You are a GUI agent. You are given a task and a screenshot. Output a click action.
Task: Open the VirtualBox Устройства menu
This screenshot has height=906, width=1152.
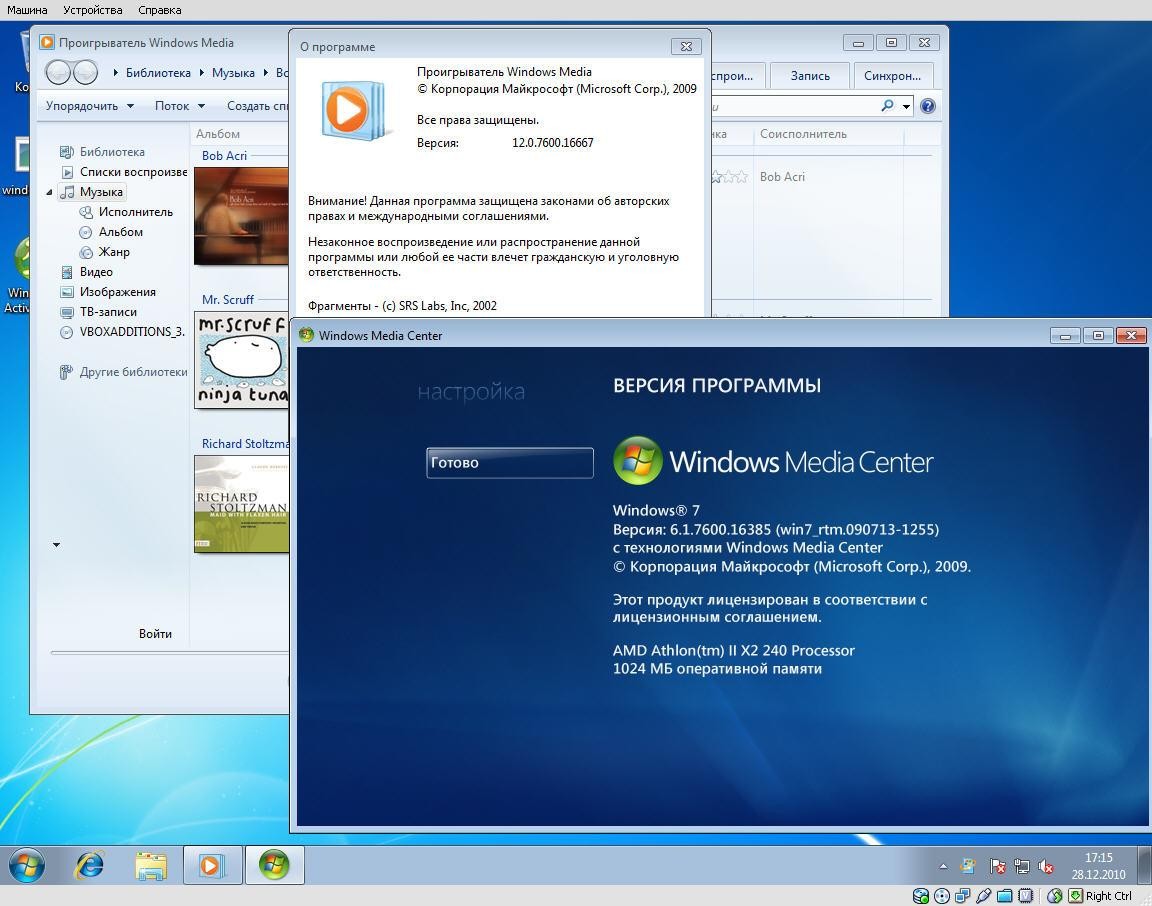(93, 10)
